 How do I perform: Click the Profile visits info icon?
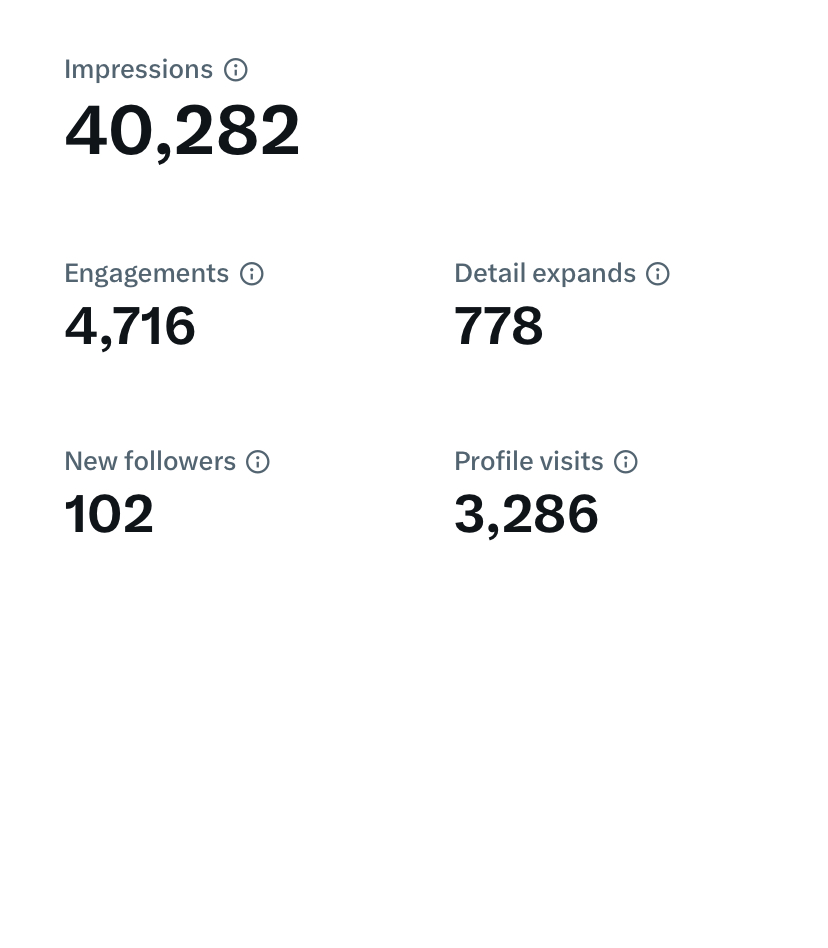pos(626,462)
